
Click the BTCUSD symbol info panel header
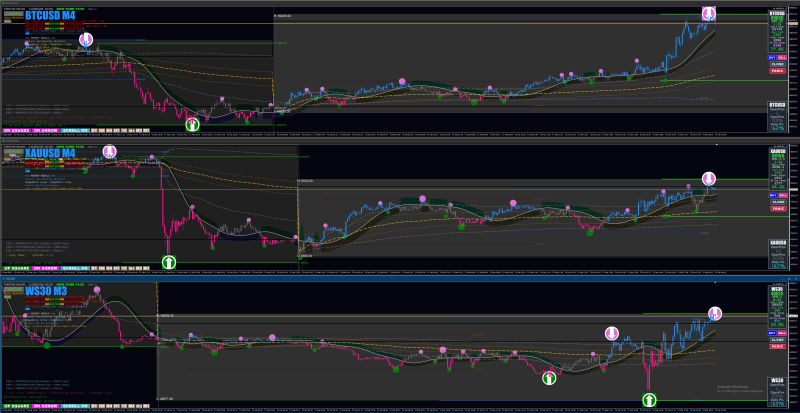[x=777, y=13]
